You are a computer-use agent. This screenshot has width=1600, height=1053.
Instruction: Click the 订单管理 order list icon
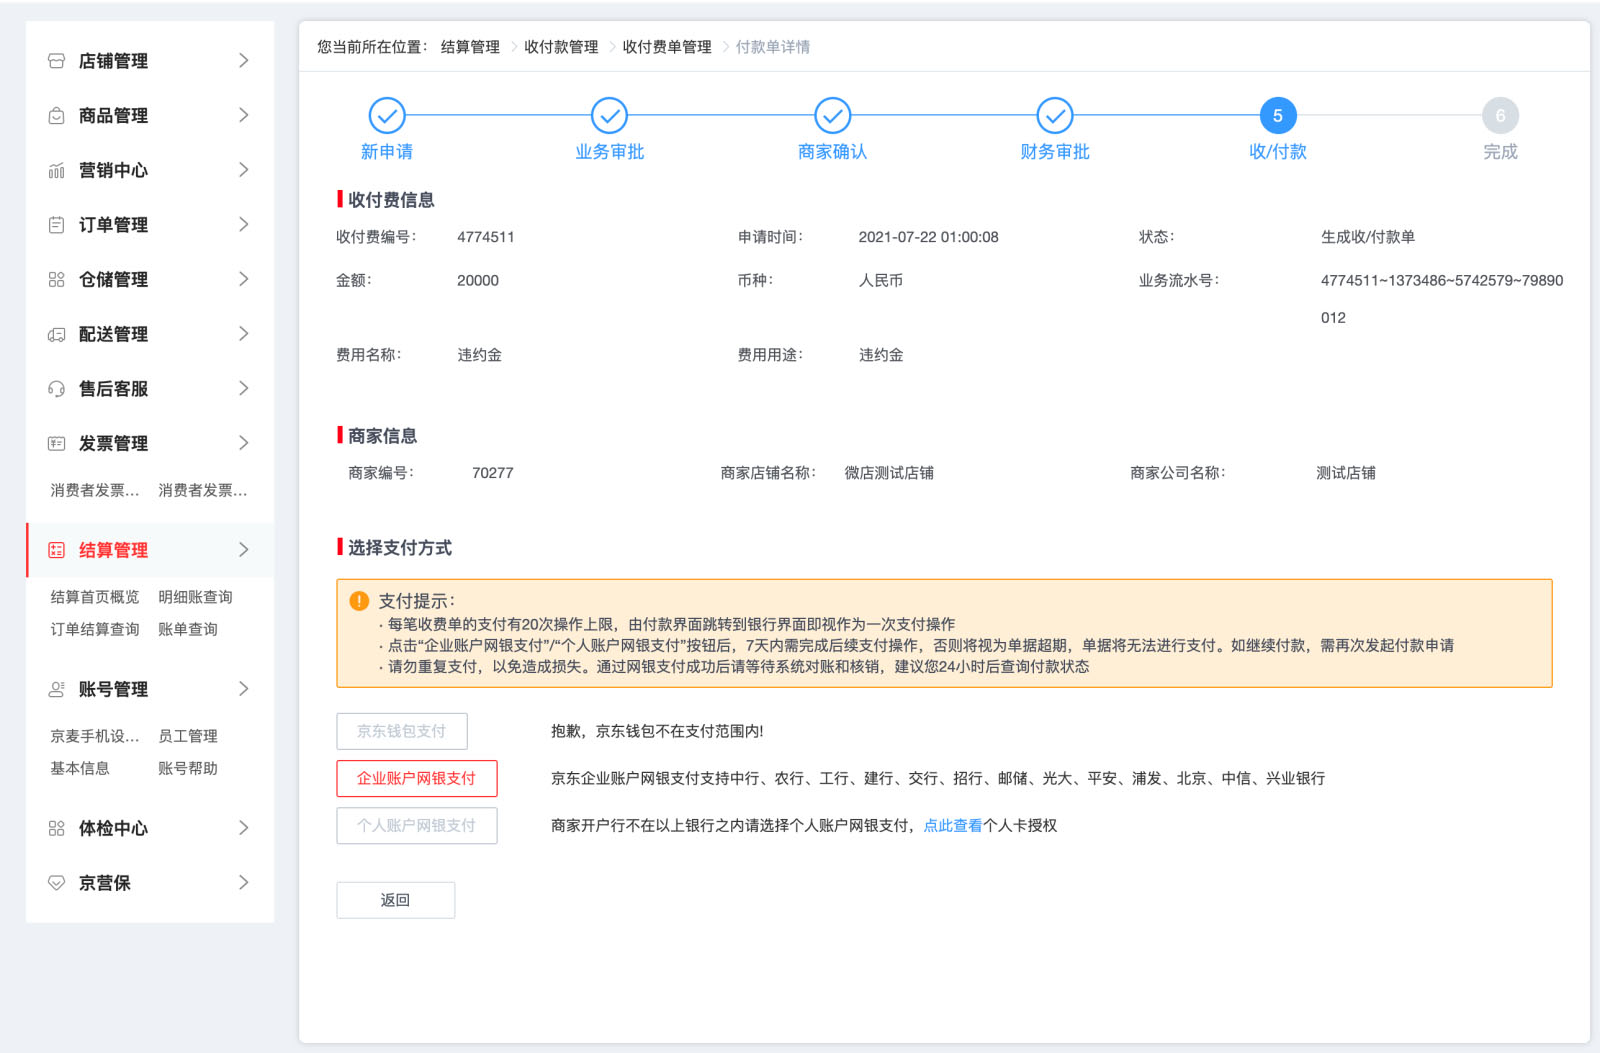56,224
